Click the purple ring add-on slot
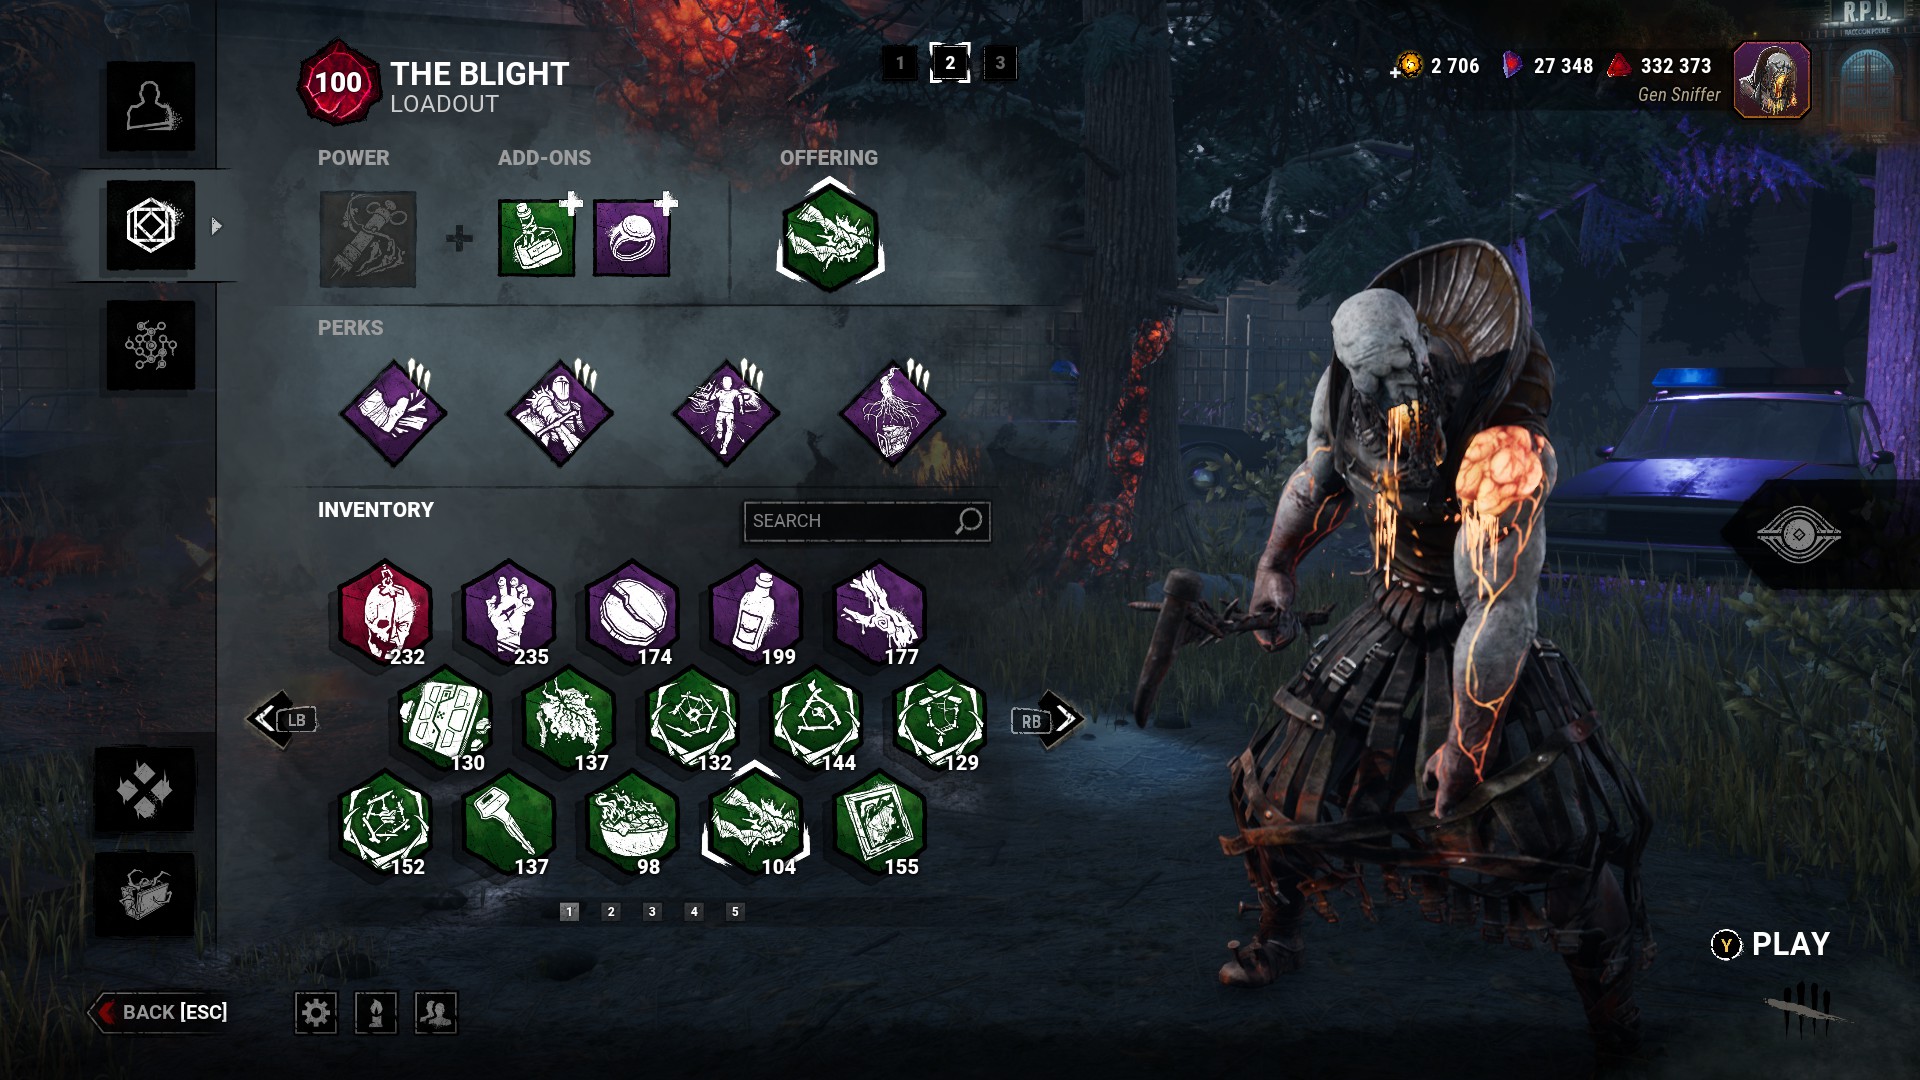This screenshot has width=1920, height=1080. (632, 238)
